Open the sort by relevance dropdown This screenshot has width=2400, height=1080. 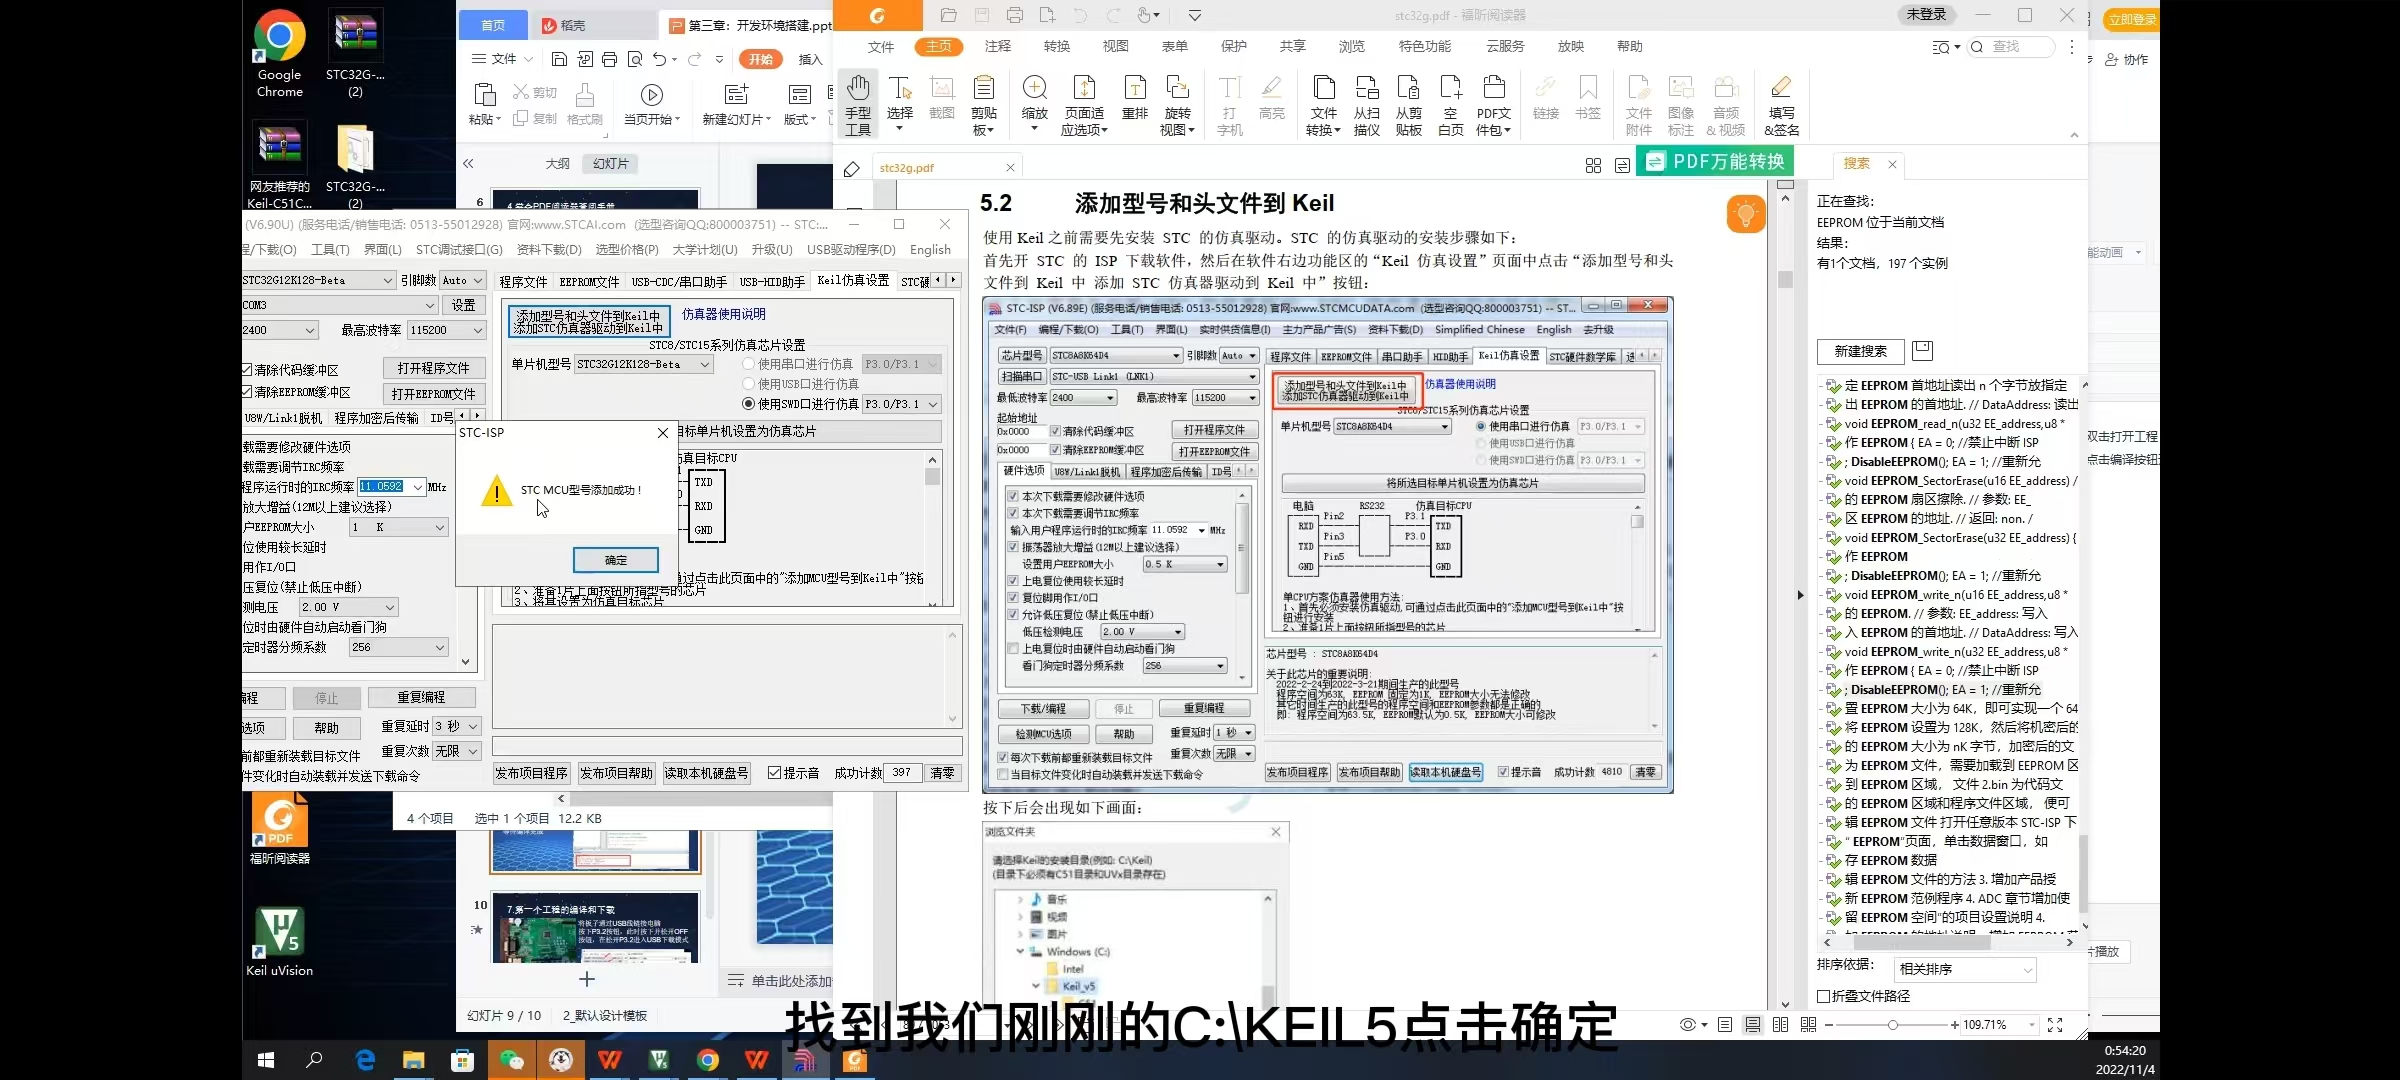coord(1965,969)
